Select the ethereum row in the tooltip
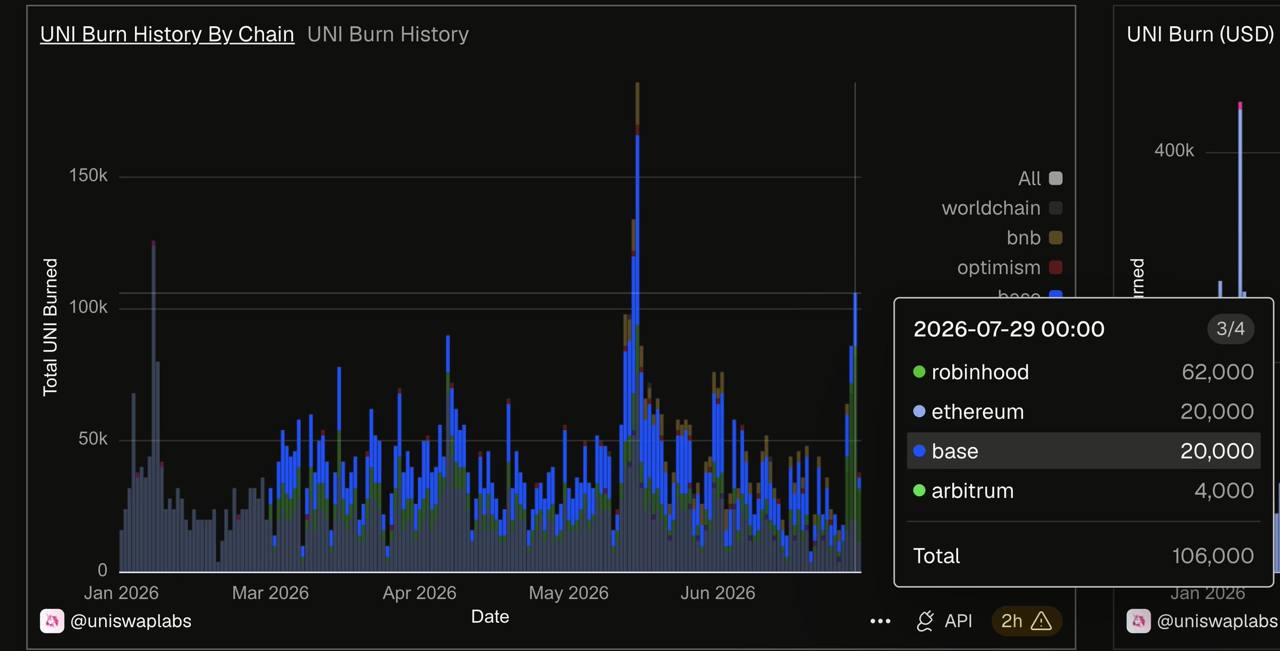Image resolution: width=1280 pixels, height=651 pixels. [x=1083, y=411]
